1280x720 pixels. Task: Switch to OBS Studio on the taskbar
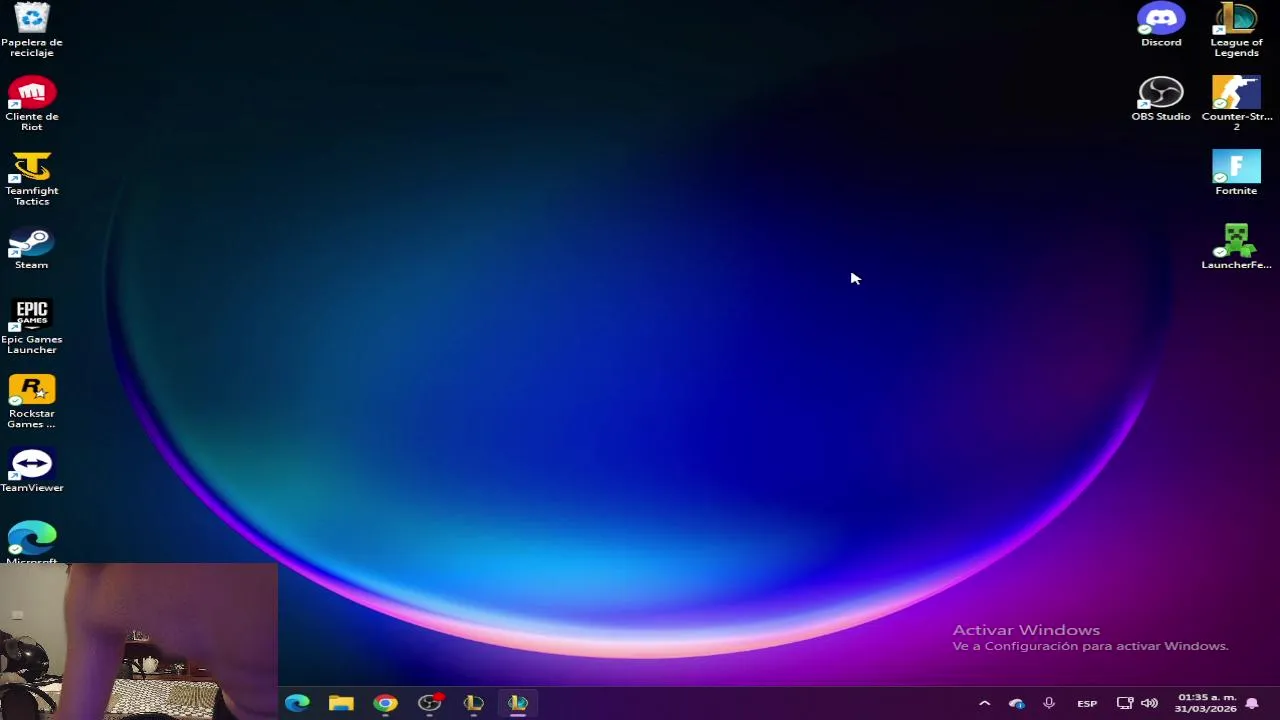coord(429,703)
